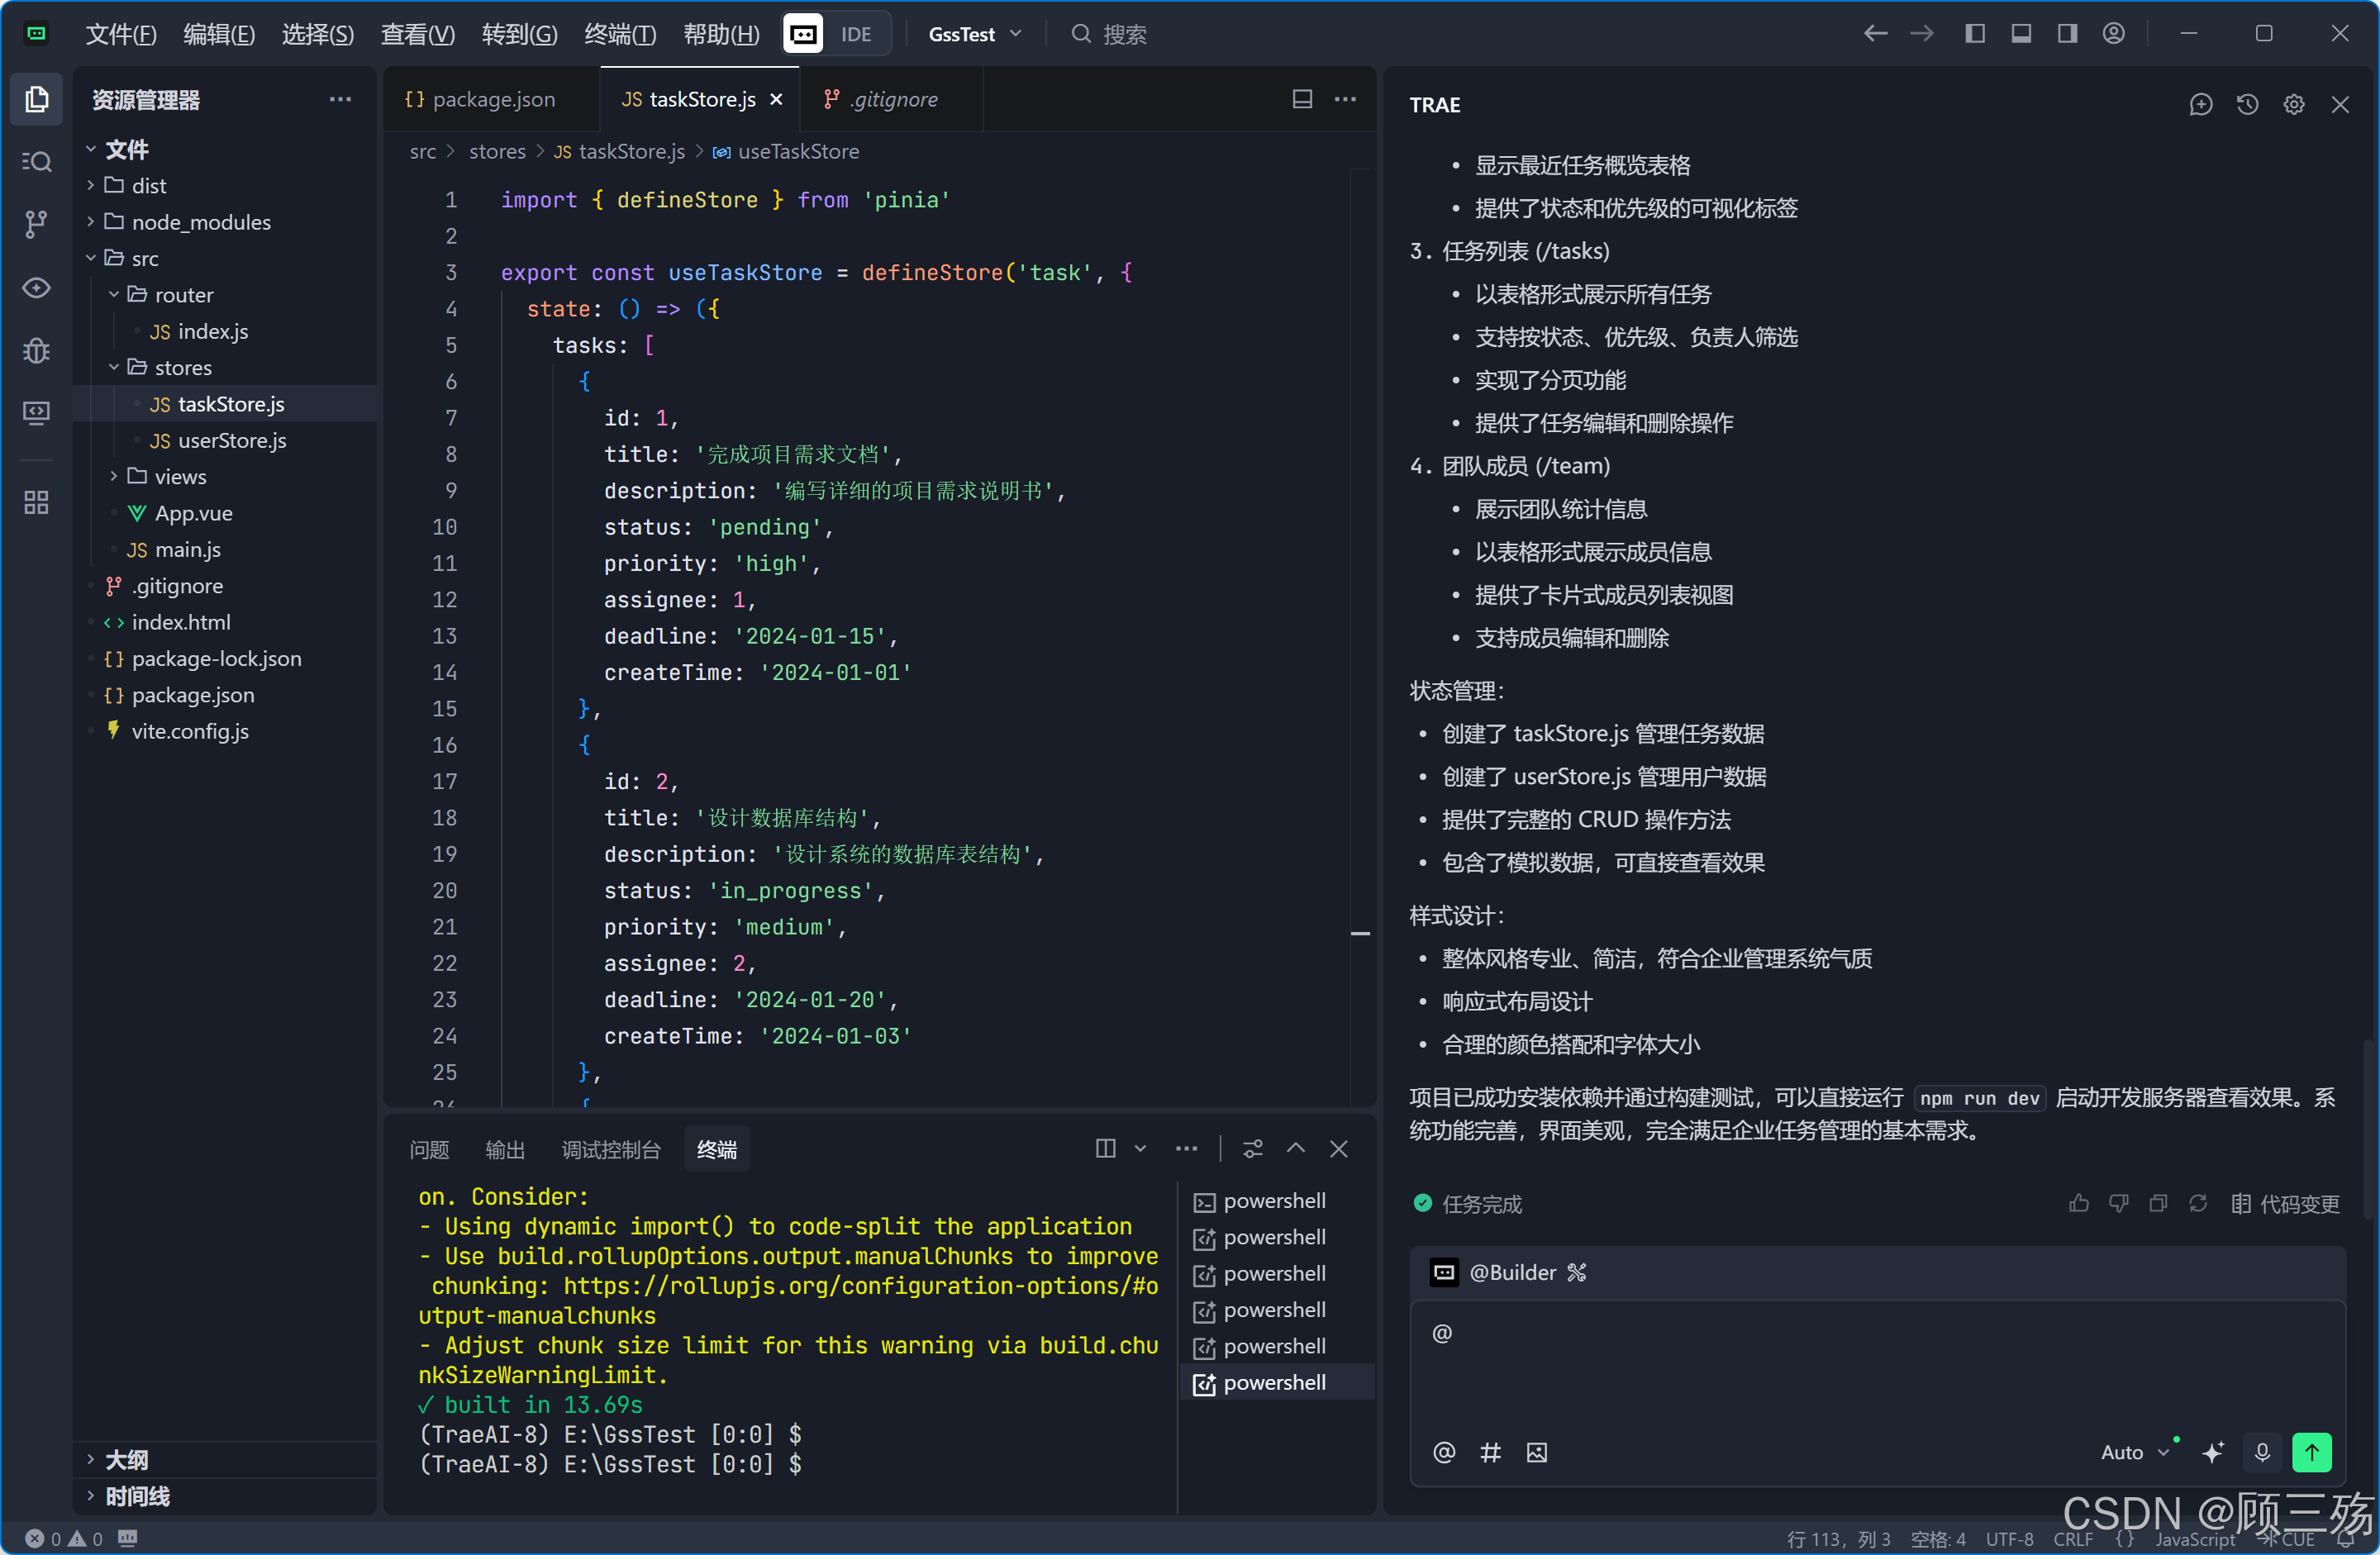Switch to the 问题 panel tab
The height and width of the screenshot is (1555, 2380).
(429, 1149)
